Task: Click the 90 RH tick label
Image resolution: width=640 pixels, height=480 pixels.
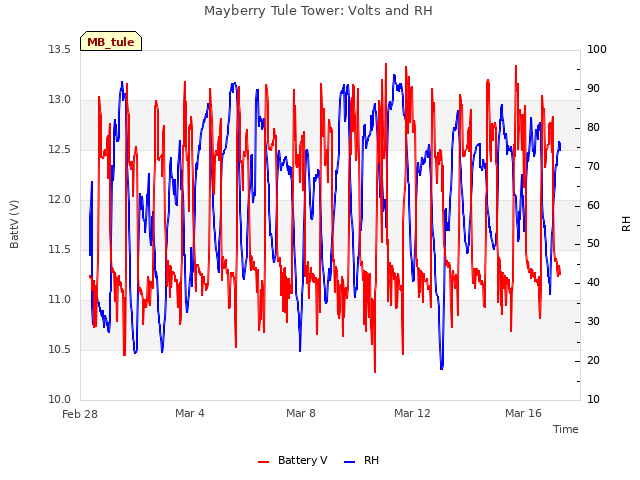Action: pos(593,89)
